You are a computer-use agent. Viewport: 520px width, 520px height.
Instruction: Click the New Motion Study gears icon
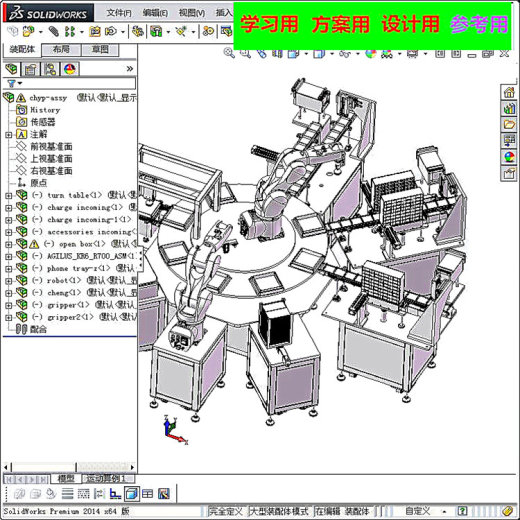pyautogui.click(x=208, y=32)
